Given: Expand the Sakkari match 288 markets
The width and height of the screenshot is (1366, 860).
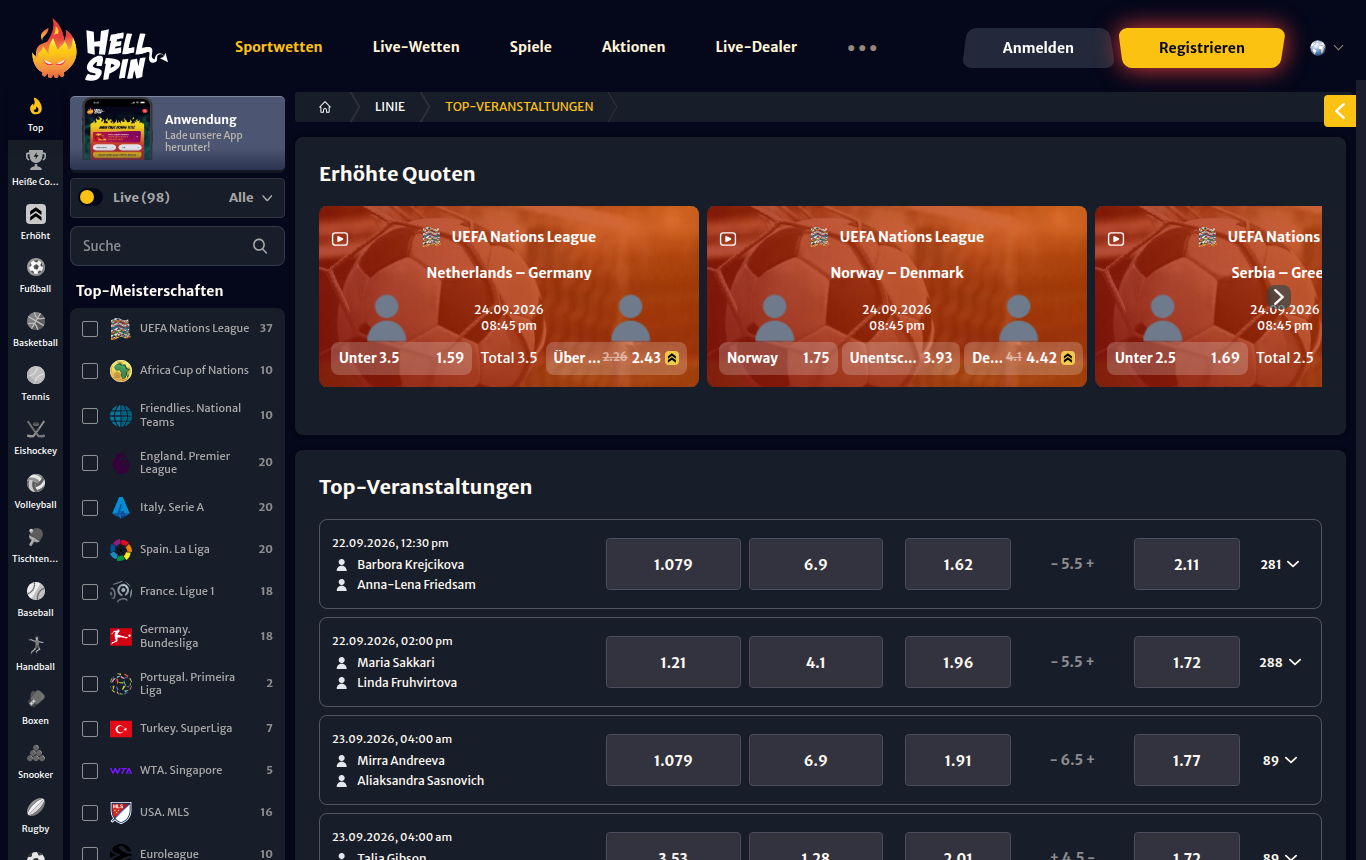Looking at the screenshot, I should (x=1280, y=662).
